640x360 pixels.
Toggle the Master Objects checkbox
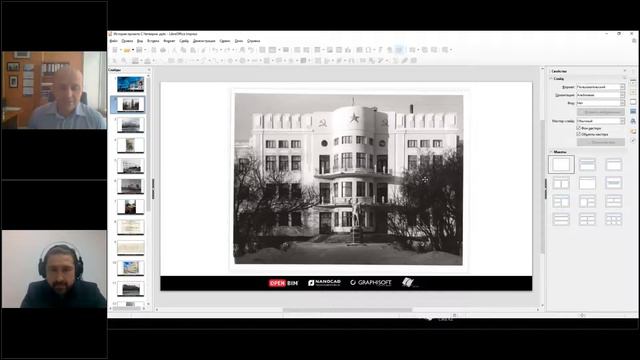click(x=578, y=134)
